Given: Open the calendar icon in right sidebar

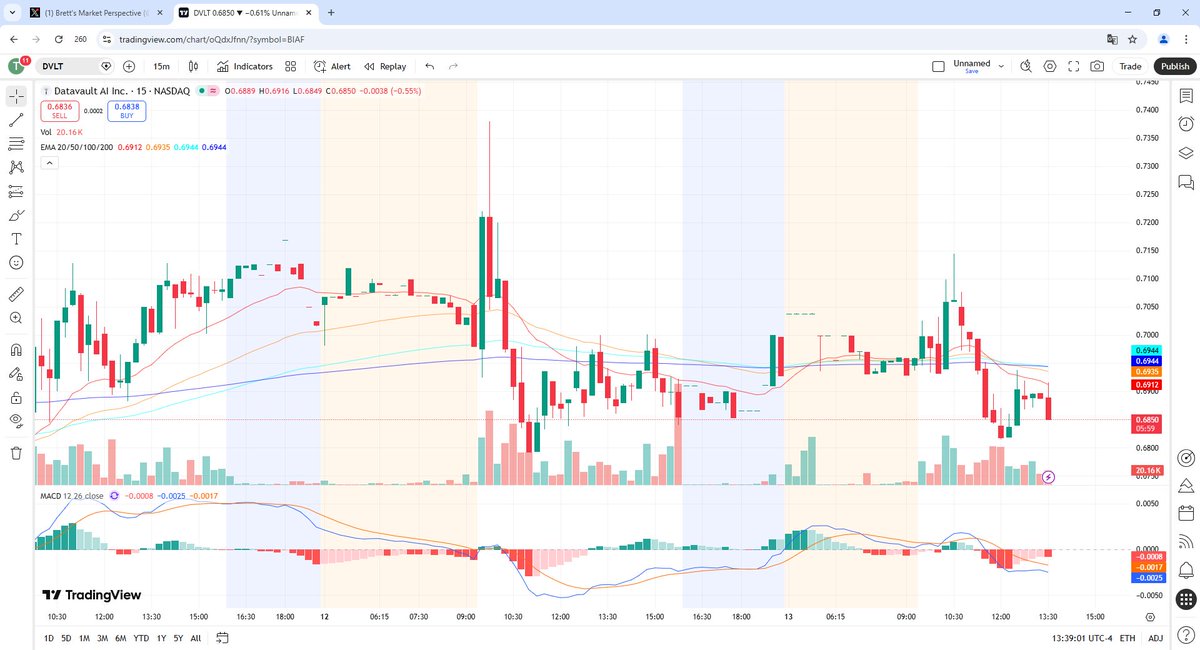Looking at the screenshot, I should [1185, 514].
